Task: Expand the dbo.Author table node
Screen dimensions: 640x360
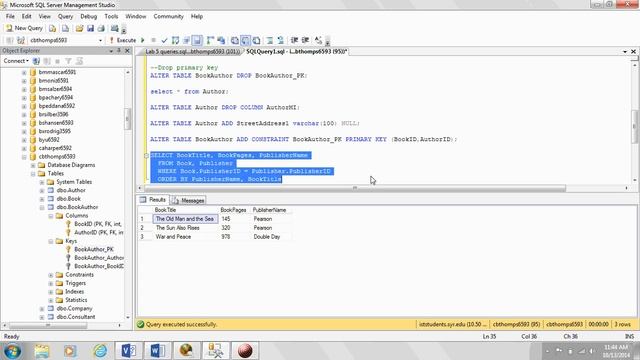Action: point(42,191)
